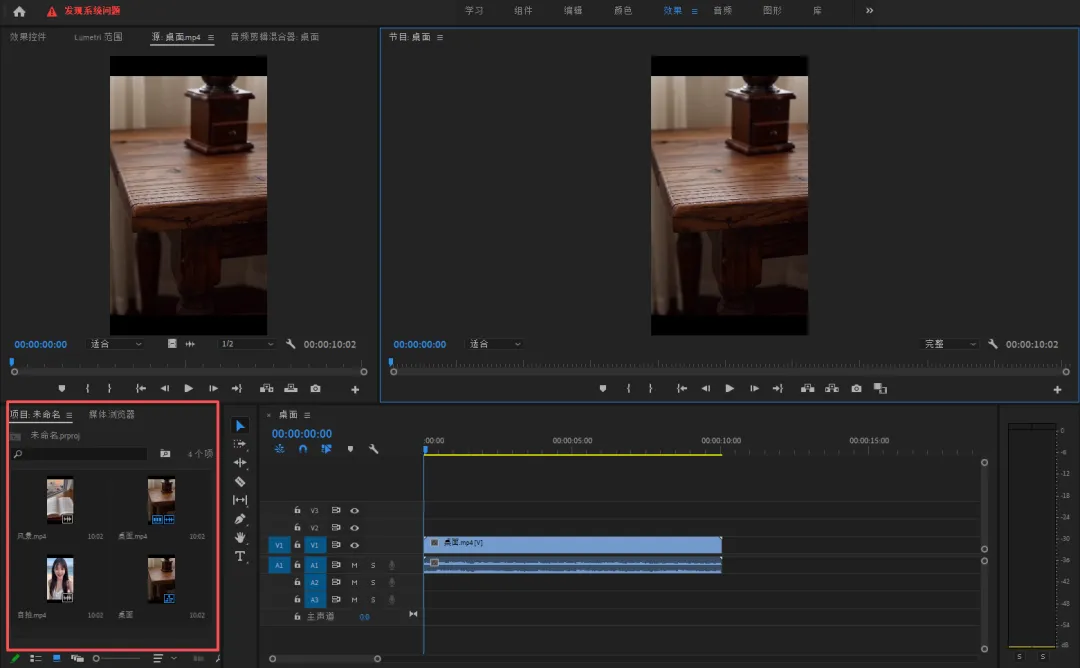Click the Home icon in top bar
This screenshot has width=1080, height=668.
19,11
